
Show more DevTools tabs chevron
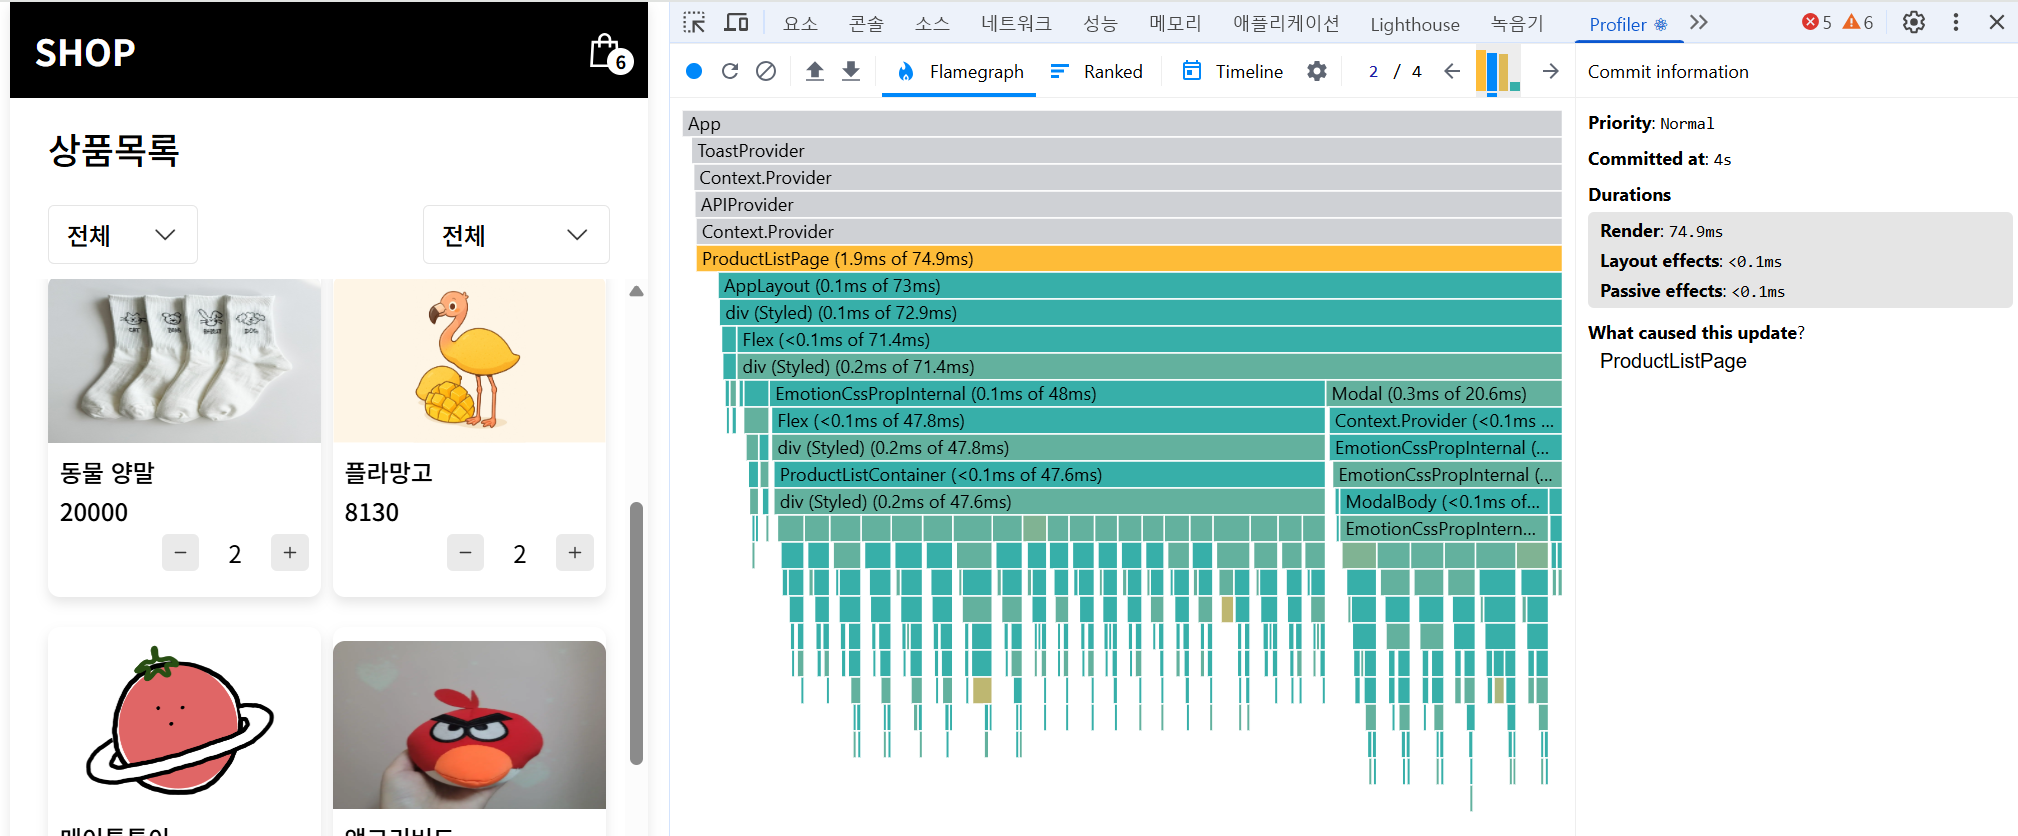click(1699, 22)
